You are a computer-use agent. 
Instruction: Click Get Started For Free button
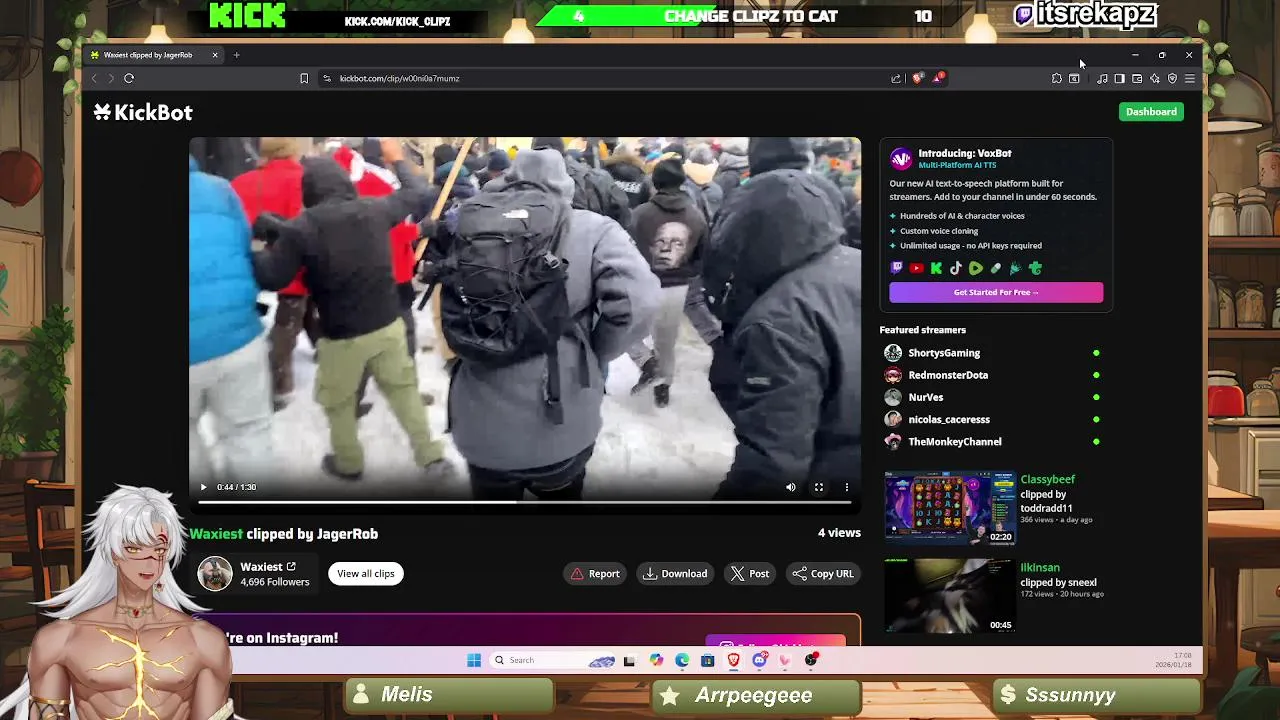pyautogui.click(x=996, y=292)
